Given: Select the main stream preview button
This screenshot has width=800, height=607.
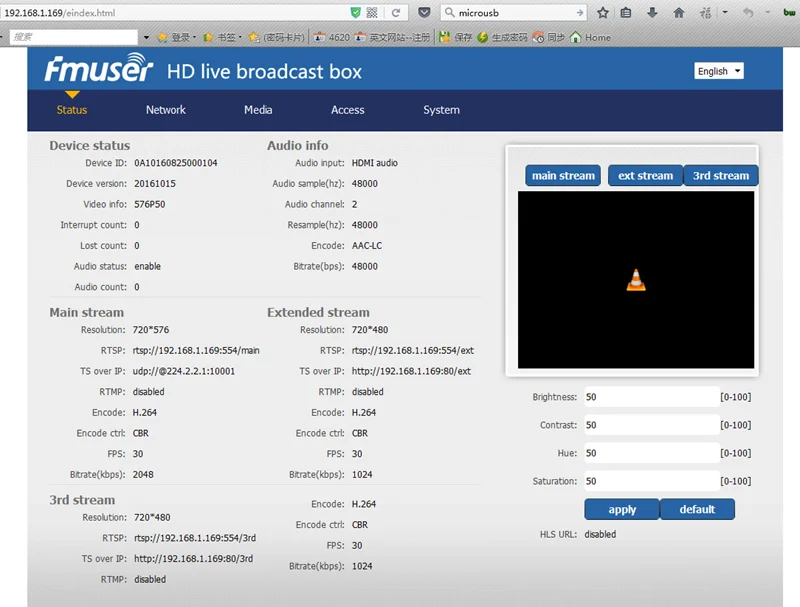Looking at the screenshot, I should point(563,175).
